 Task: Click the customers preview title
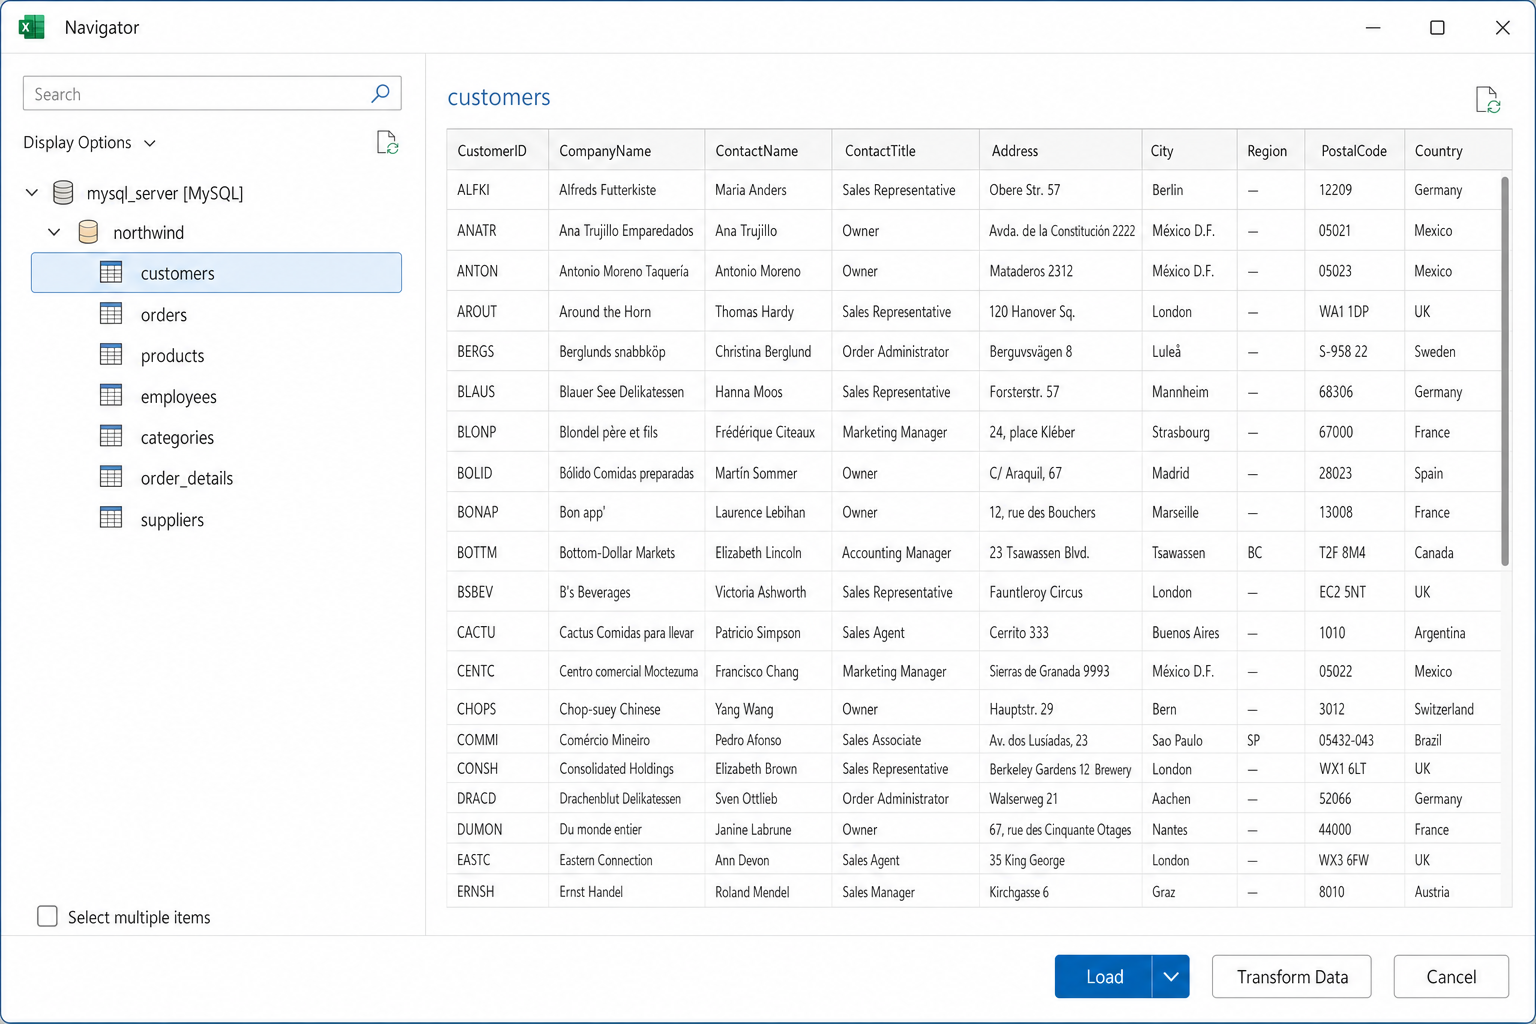499,97
